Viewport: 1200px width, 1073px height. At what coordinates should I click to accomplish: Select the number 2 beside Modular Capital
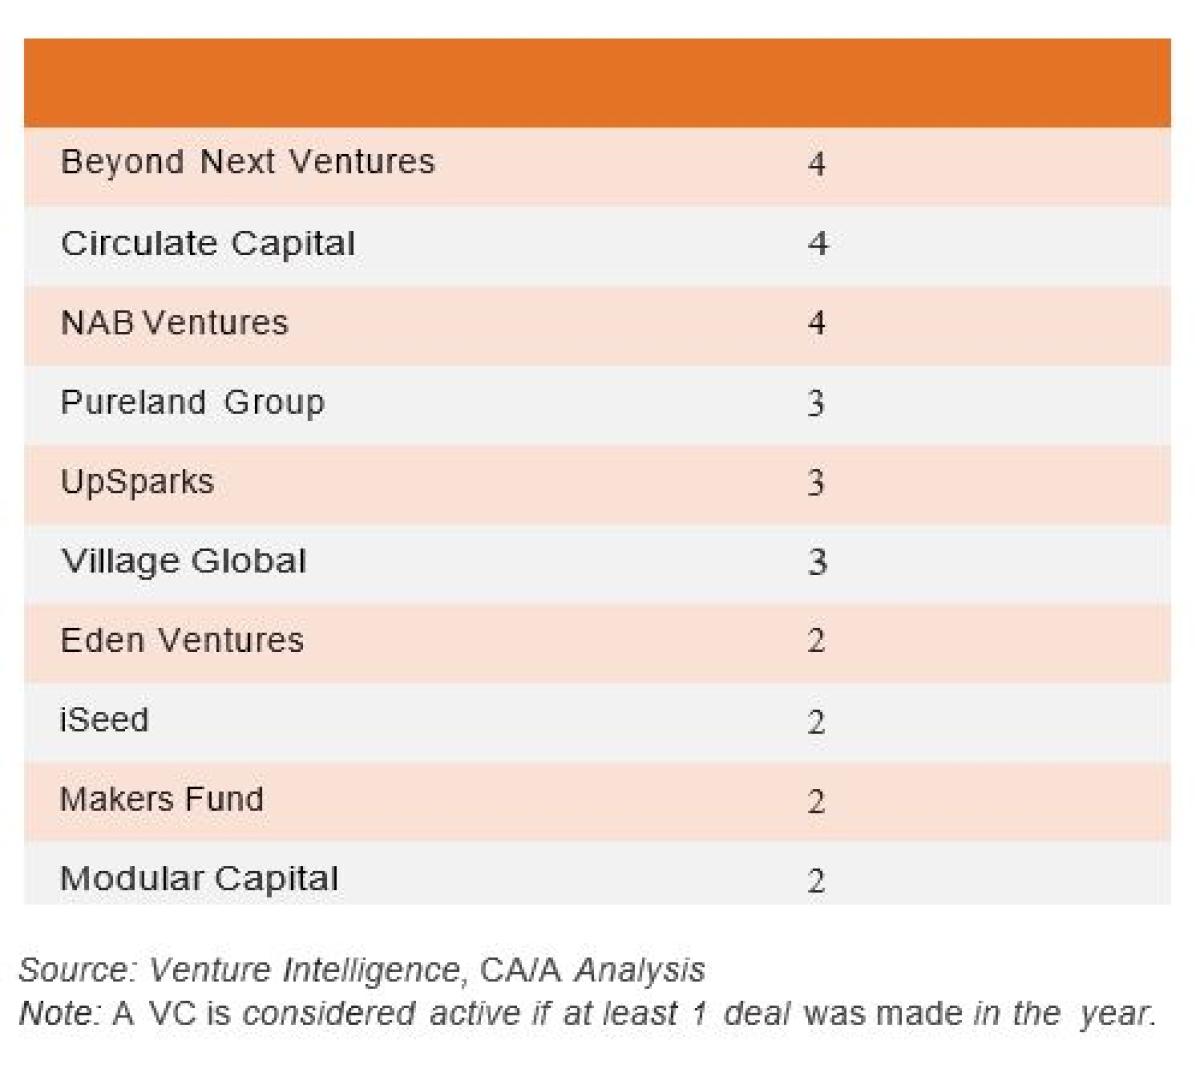pyautogui.click(x=817, y=881)
